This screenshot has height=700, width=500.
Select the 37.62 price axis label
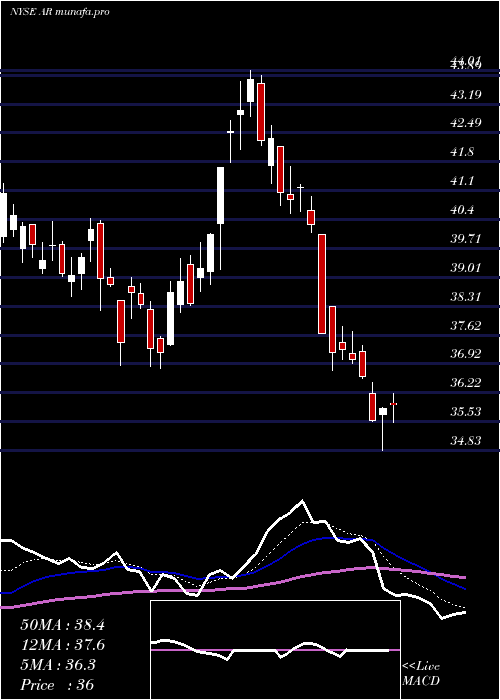pyautogui.click(x=466, y=325)
